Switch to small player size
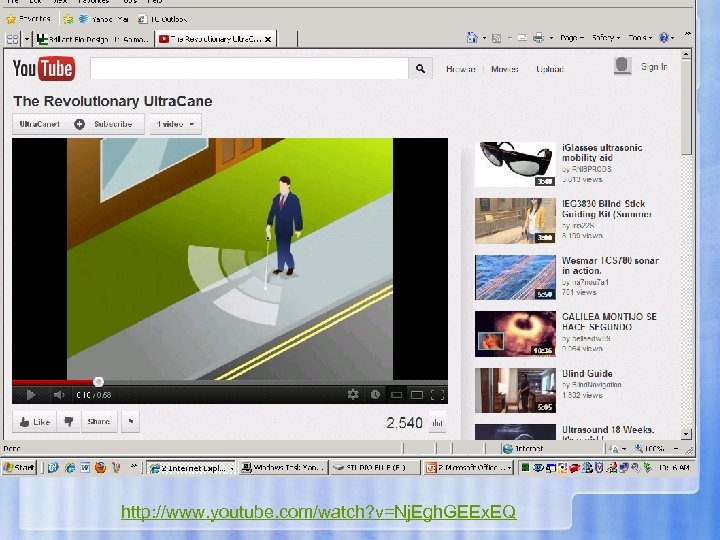This screenshot has height=540, width=720. click(396, 395)
